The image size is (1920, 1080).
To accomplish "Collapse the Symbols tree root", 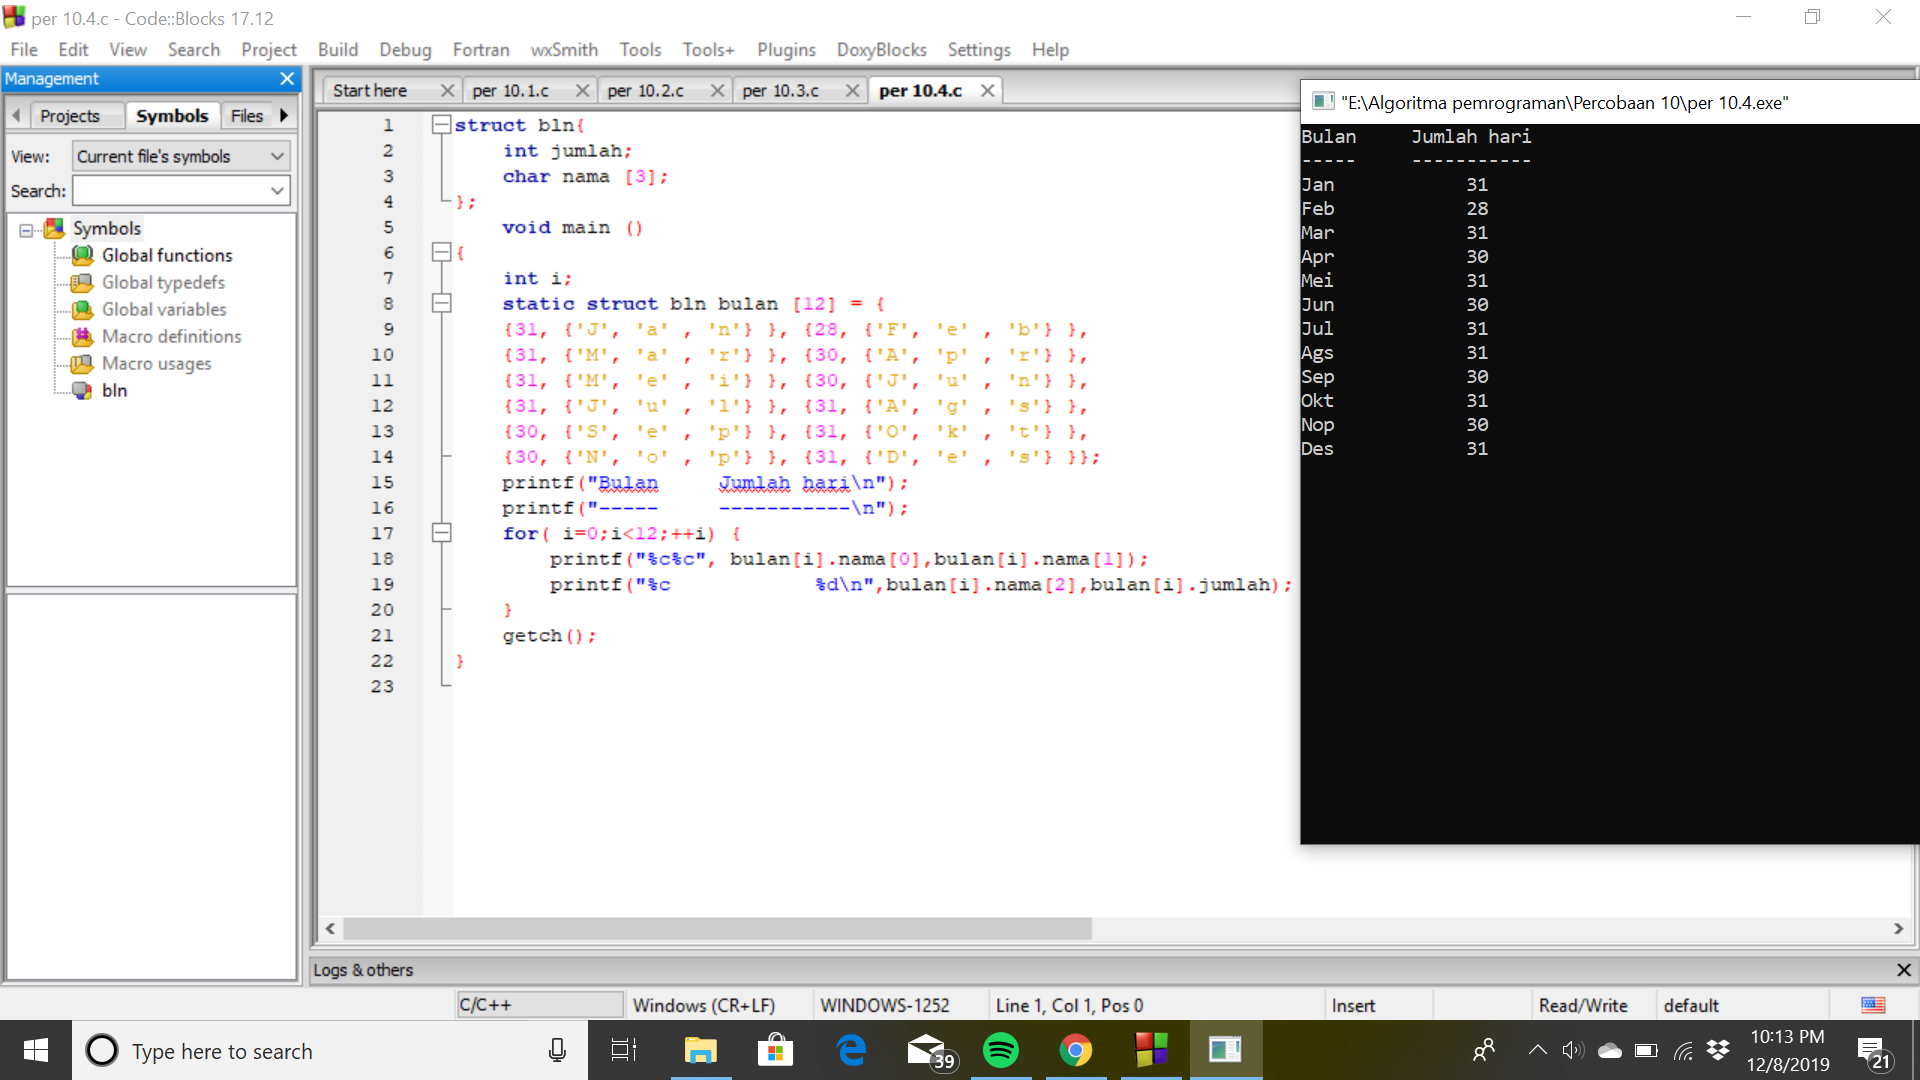I will tap(26, 230).
